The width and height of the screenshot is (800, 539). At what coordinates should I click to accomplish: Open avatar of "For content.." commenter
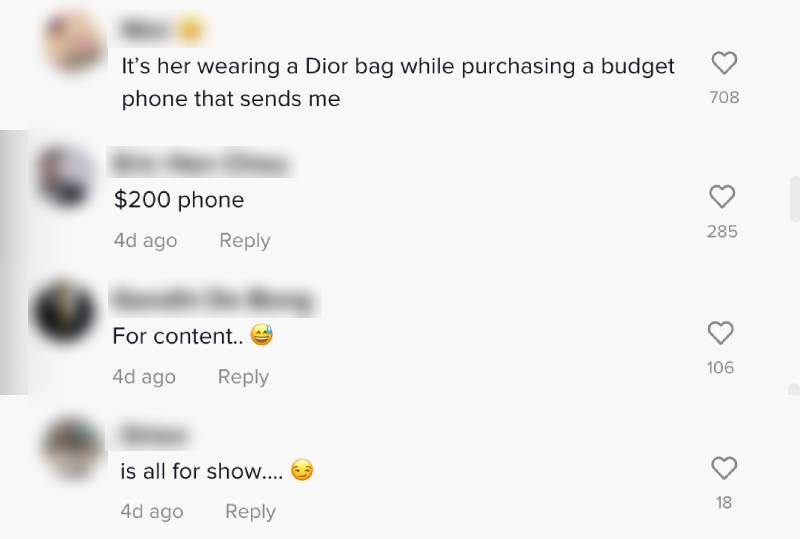(64, 311)
